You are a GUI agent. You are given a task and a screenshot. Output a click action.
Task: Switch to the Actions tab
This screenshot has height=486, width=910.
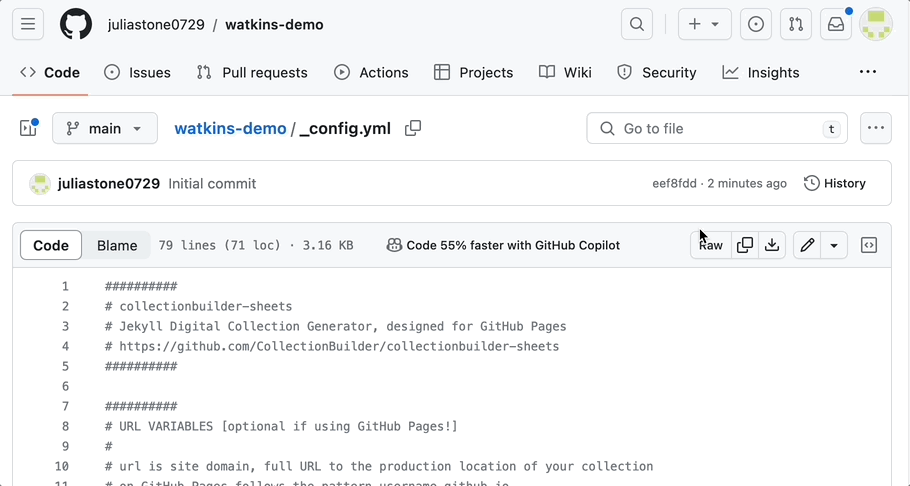(x=371, y=73)
